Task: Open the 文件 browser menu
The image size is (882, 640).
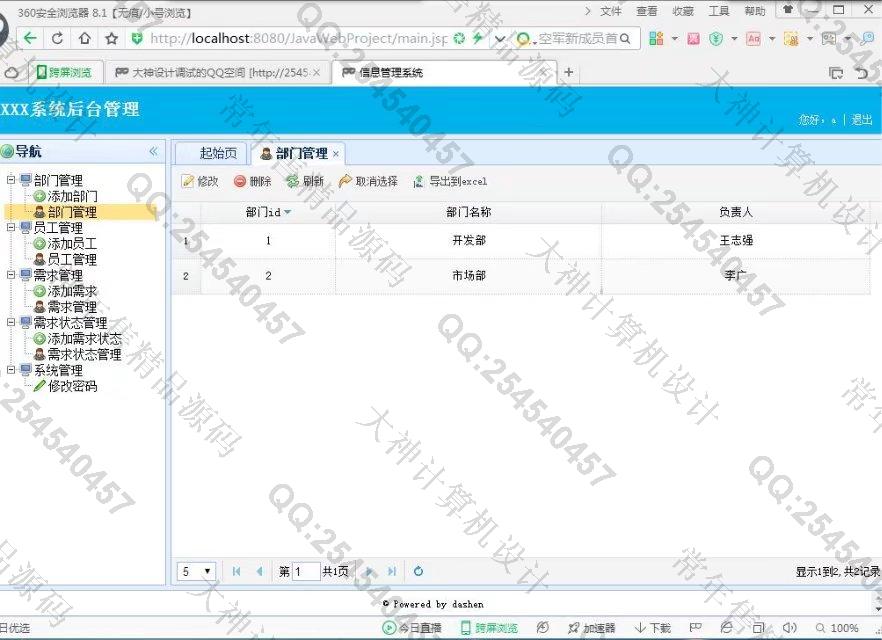Action: [611, 11]
